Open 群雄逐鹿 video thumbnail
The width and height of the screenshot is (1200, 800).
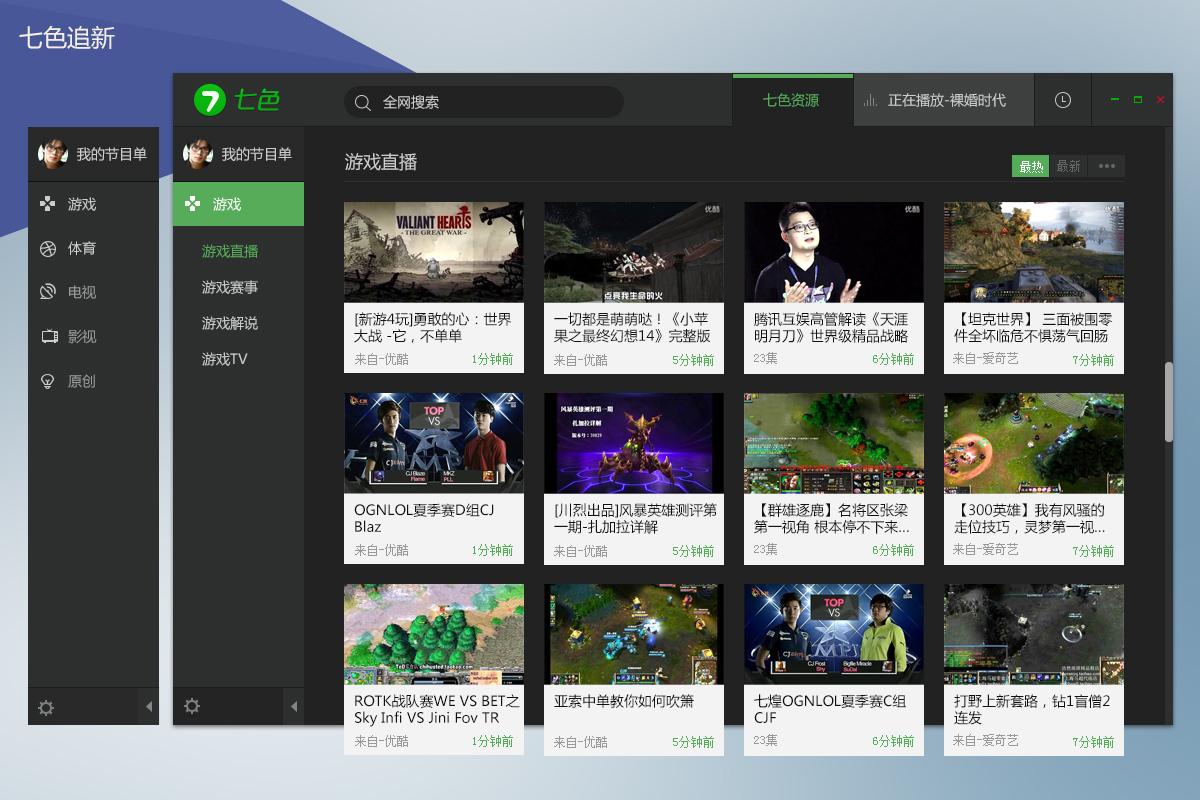834,443
